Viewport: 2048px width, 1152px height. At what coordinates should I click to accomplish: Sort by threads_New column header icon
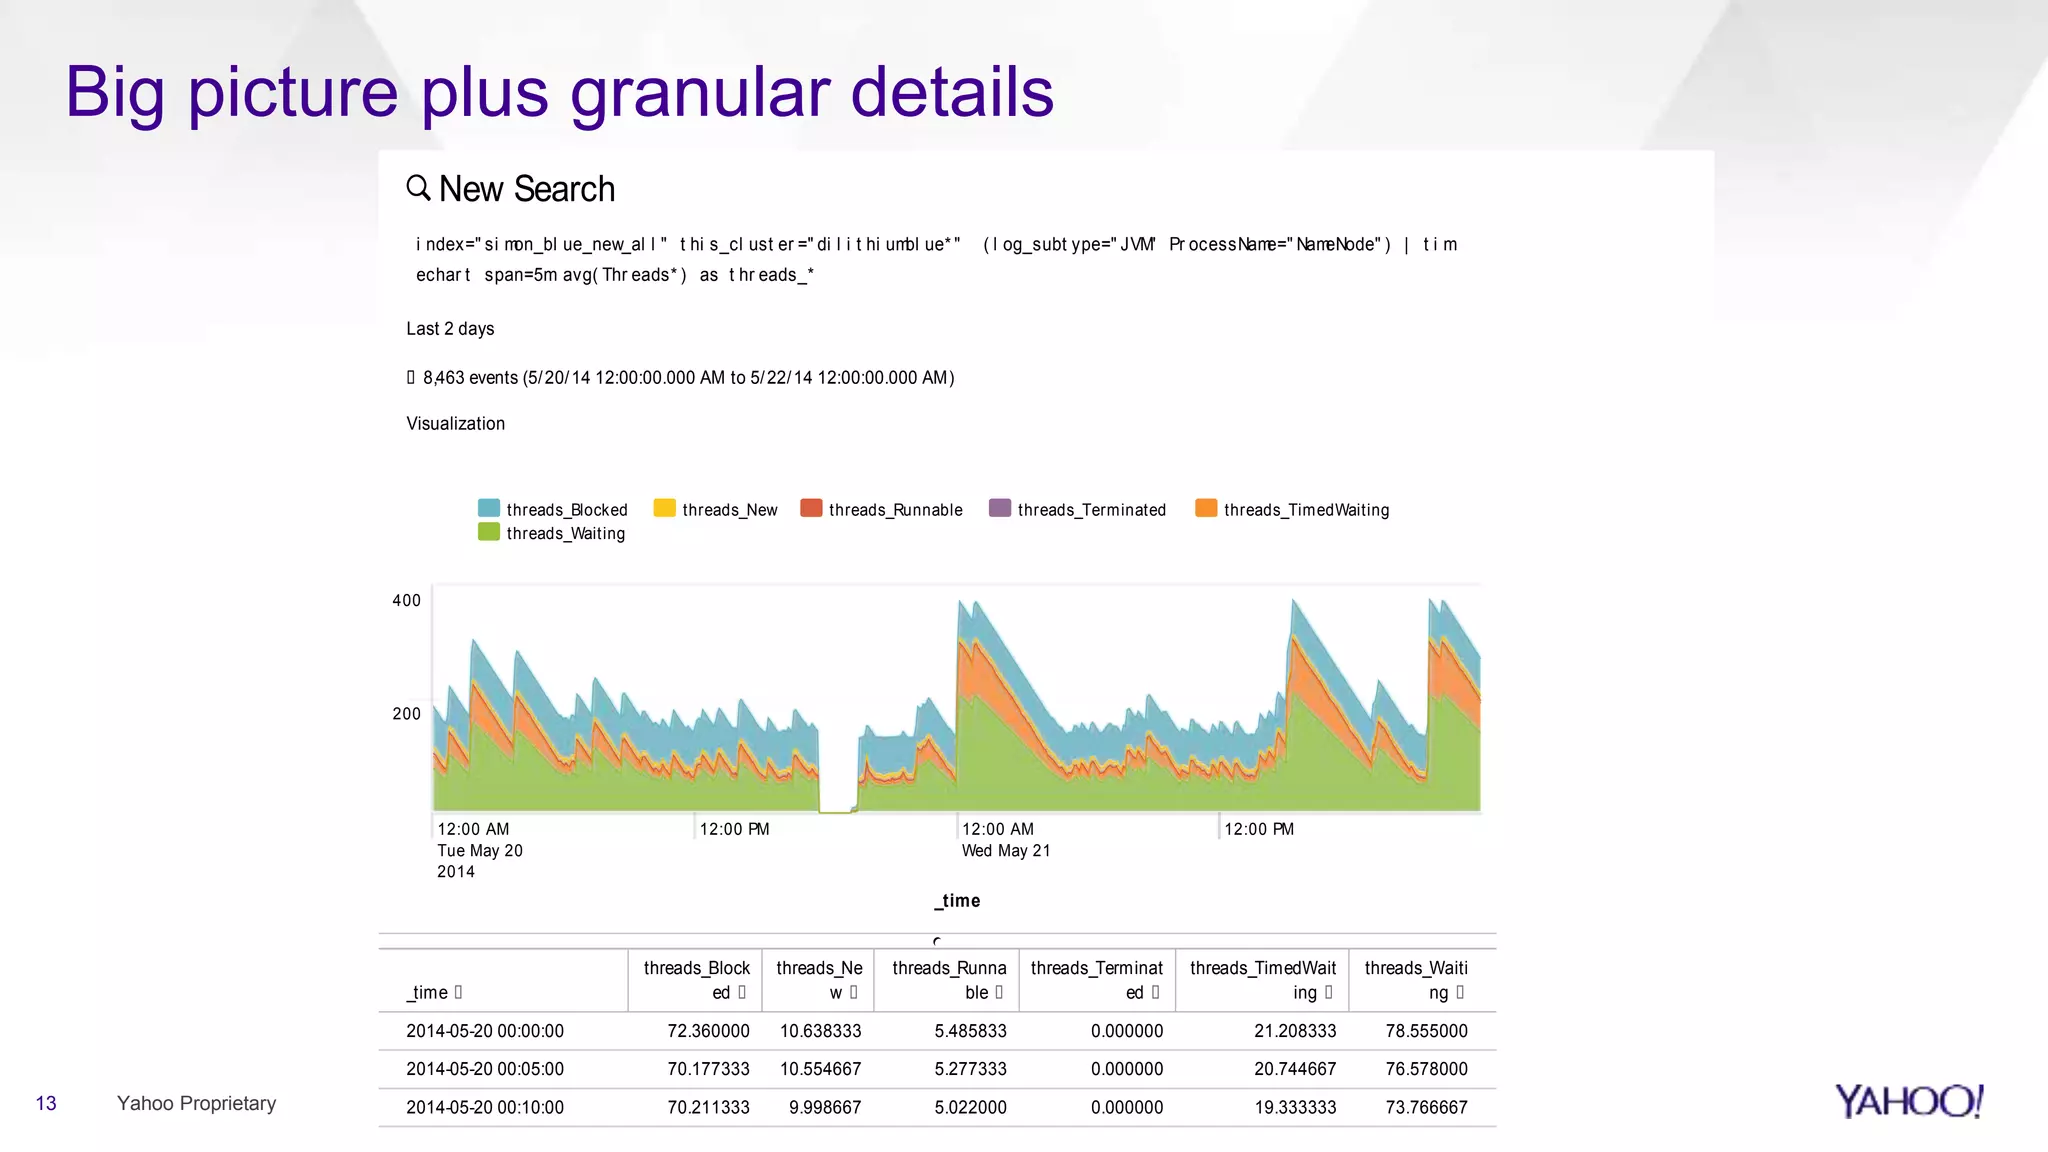(x=853, y=992)
